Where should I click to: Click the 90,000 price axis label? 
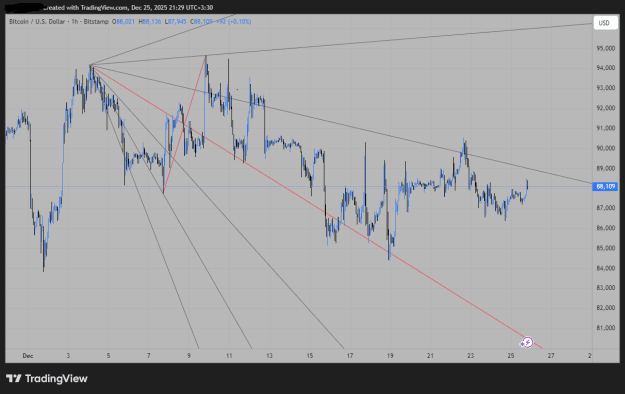point(605,148)
